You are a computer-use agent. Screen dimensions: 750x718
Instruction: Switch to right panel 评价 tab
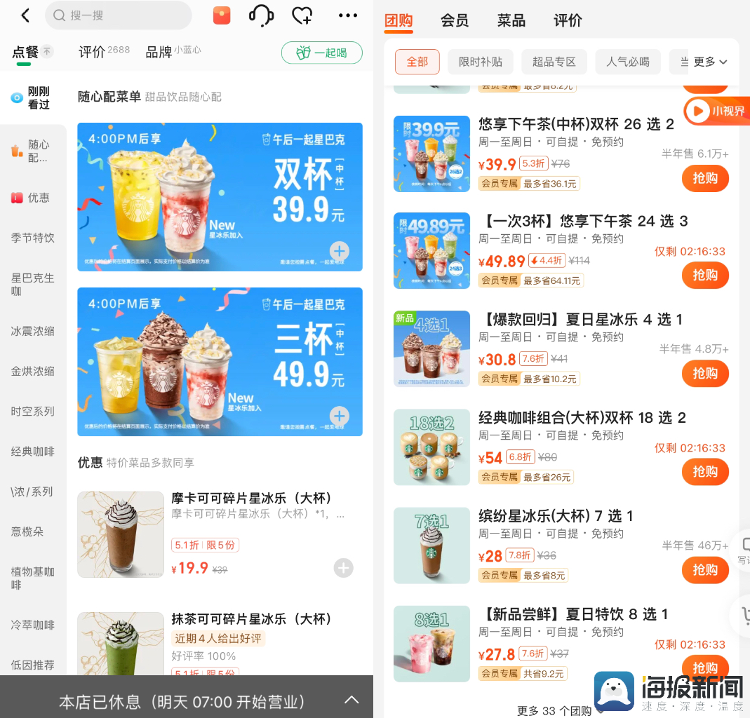click(x=568, y=21)
